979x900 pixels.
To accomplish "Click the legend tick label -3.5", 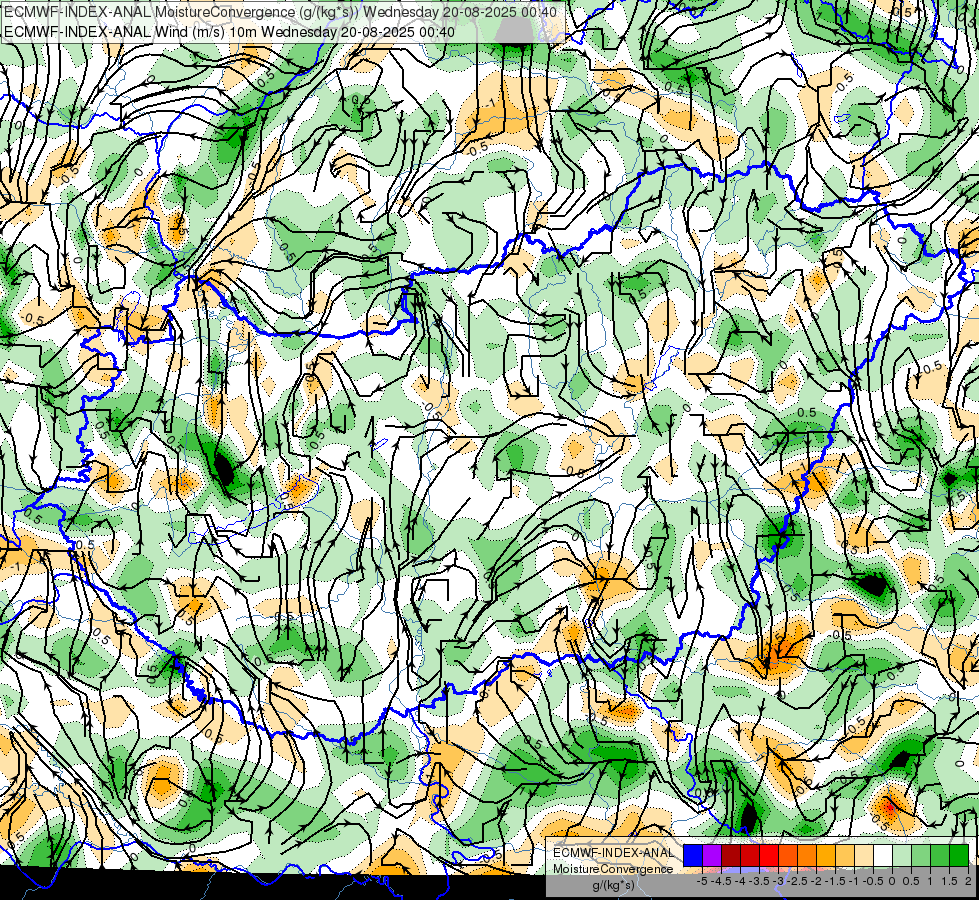I will 759,881.
